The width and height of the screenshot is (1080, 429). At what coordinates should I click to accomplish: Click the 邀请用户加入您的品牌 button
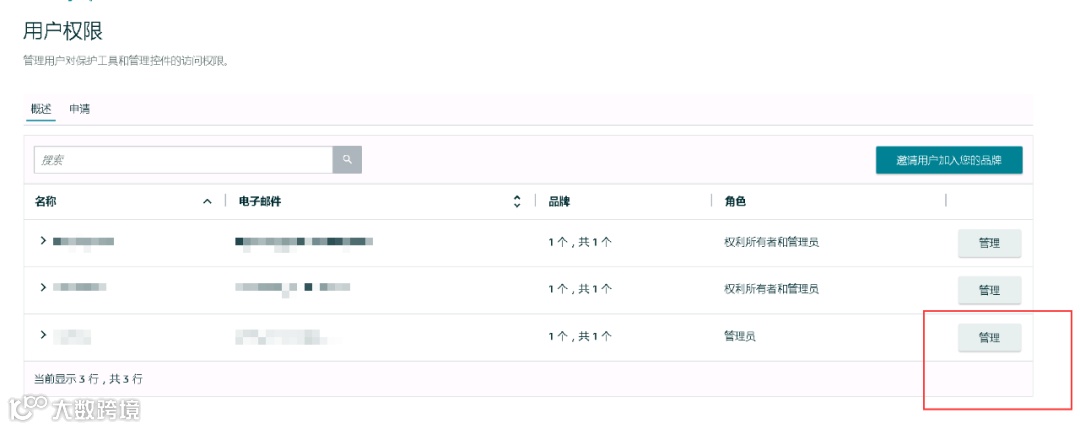tap(948, 160)
